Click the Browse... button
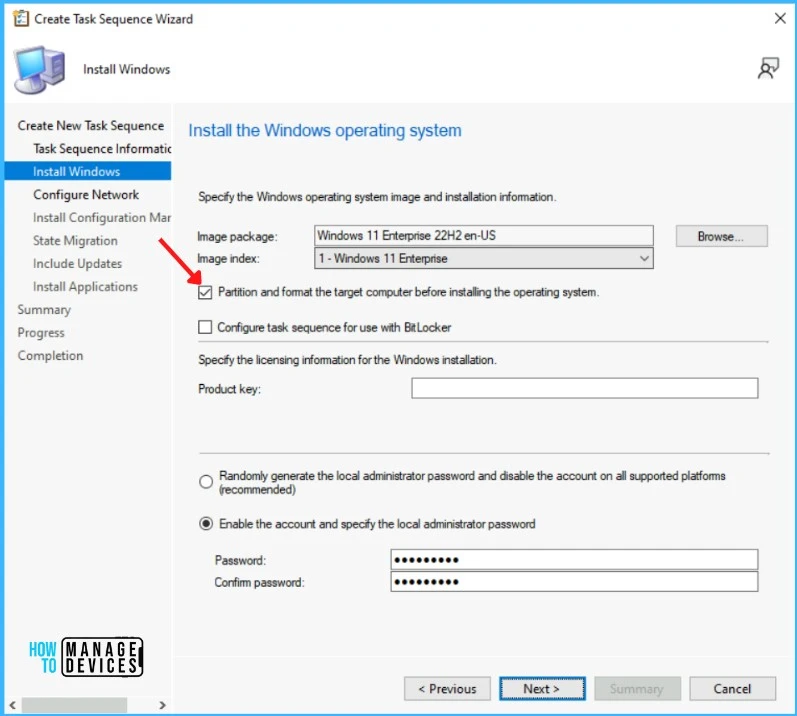This screenshot has height=716, width=797. (721, 236)
